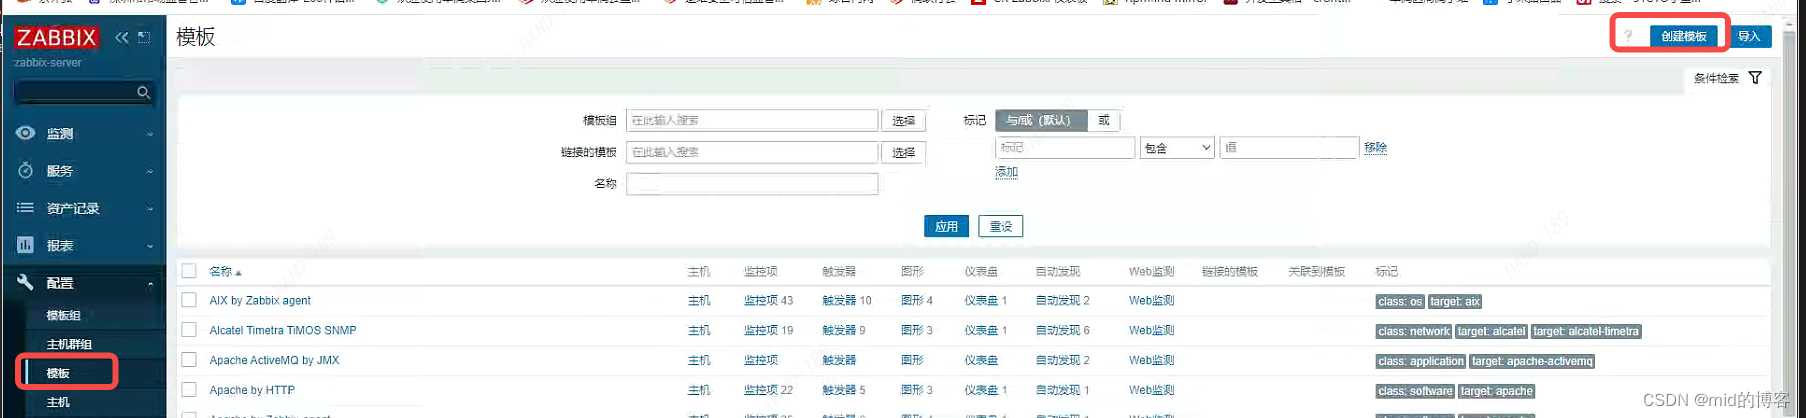Click the 配置 wrench icon
Image resolution: width=1806 pixels, height=418 pixels.
pyautogui.click(x=26, y=282)
